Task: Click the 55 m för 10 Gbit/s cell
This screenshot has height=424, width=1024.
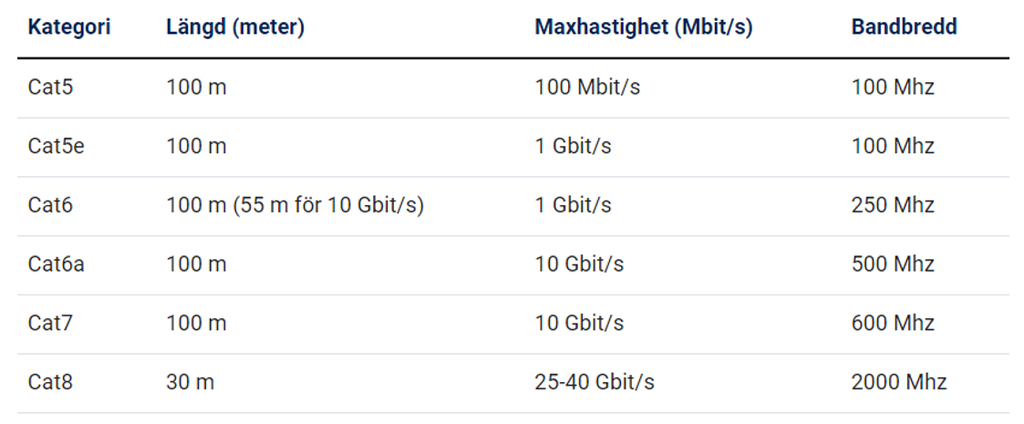Action: [x=295, y=205]
